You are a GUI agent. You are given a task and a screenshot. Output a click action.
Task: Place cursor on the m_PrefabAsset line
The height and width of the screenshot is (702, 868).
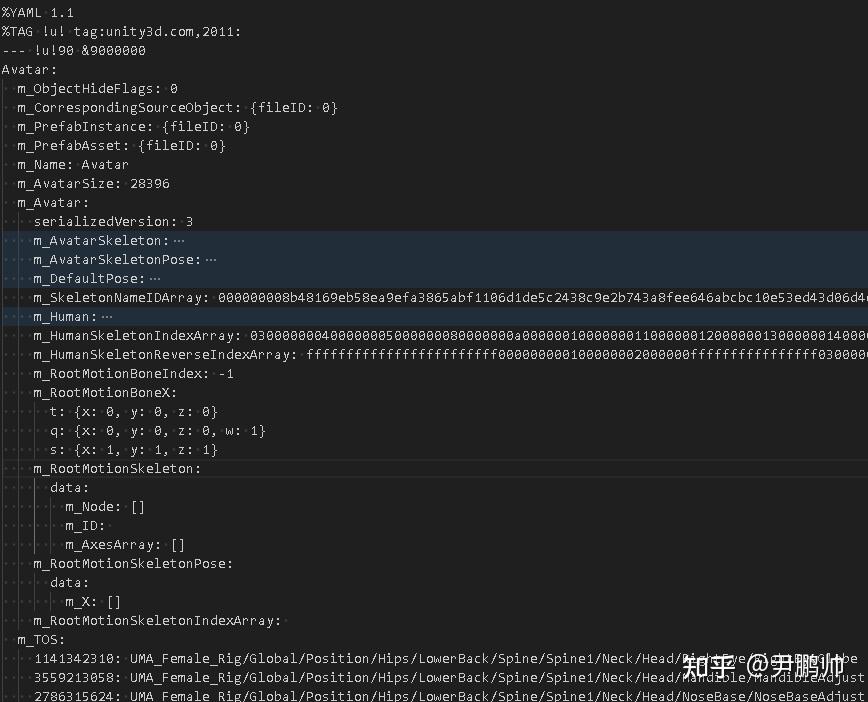tap(121, 146)
